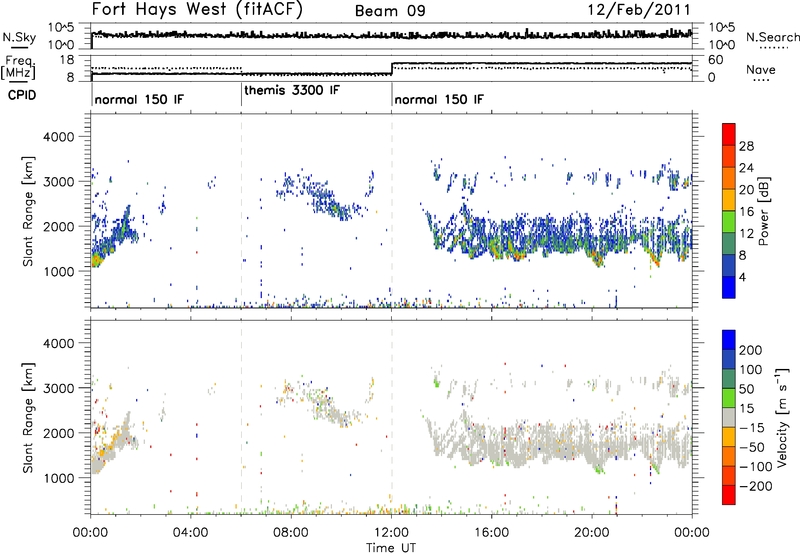Click the "4" Power colorbar tick label

742,277
